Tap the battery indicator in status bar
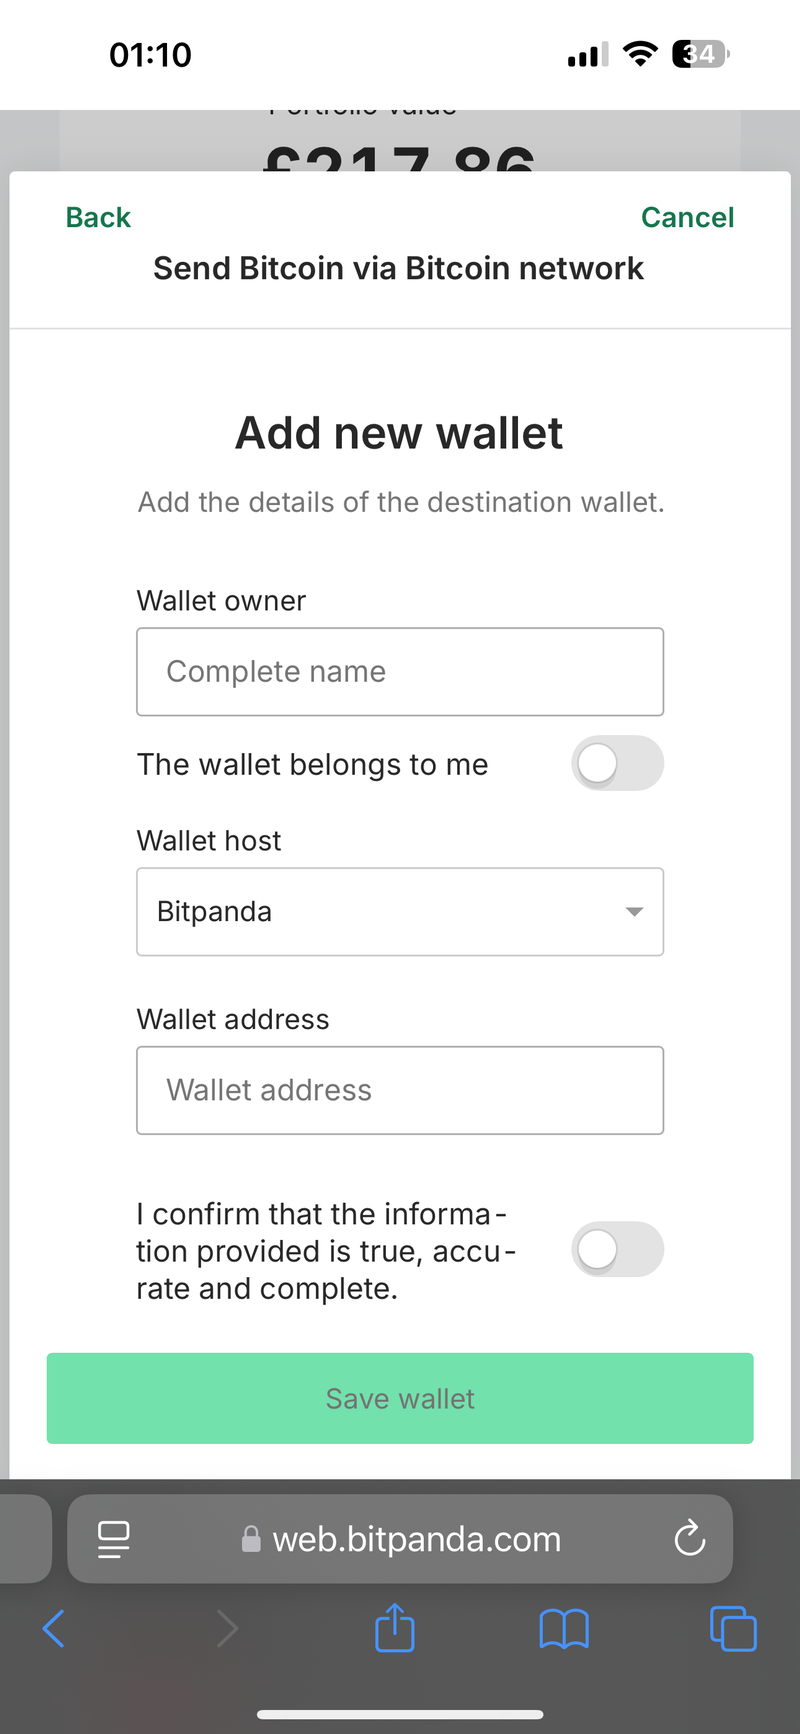The image size is (800, 1734). click(x=700, y=54)
